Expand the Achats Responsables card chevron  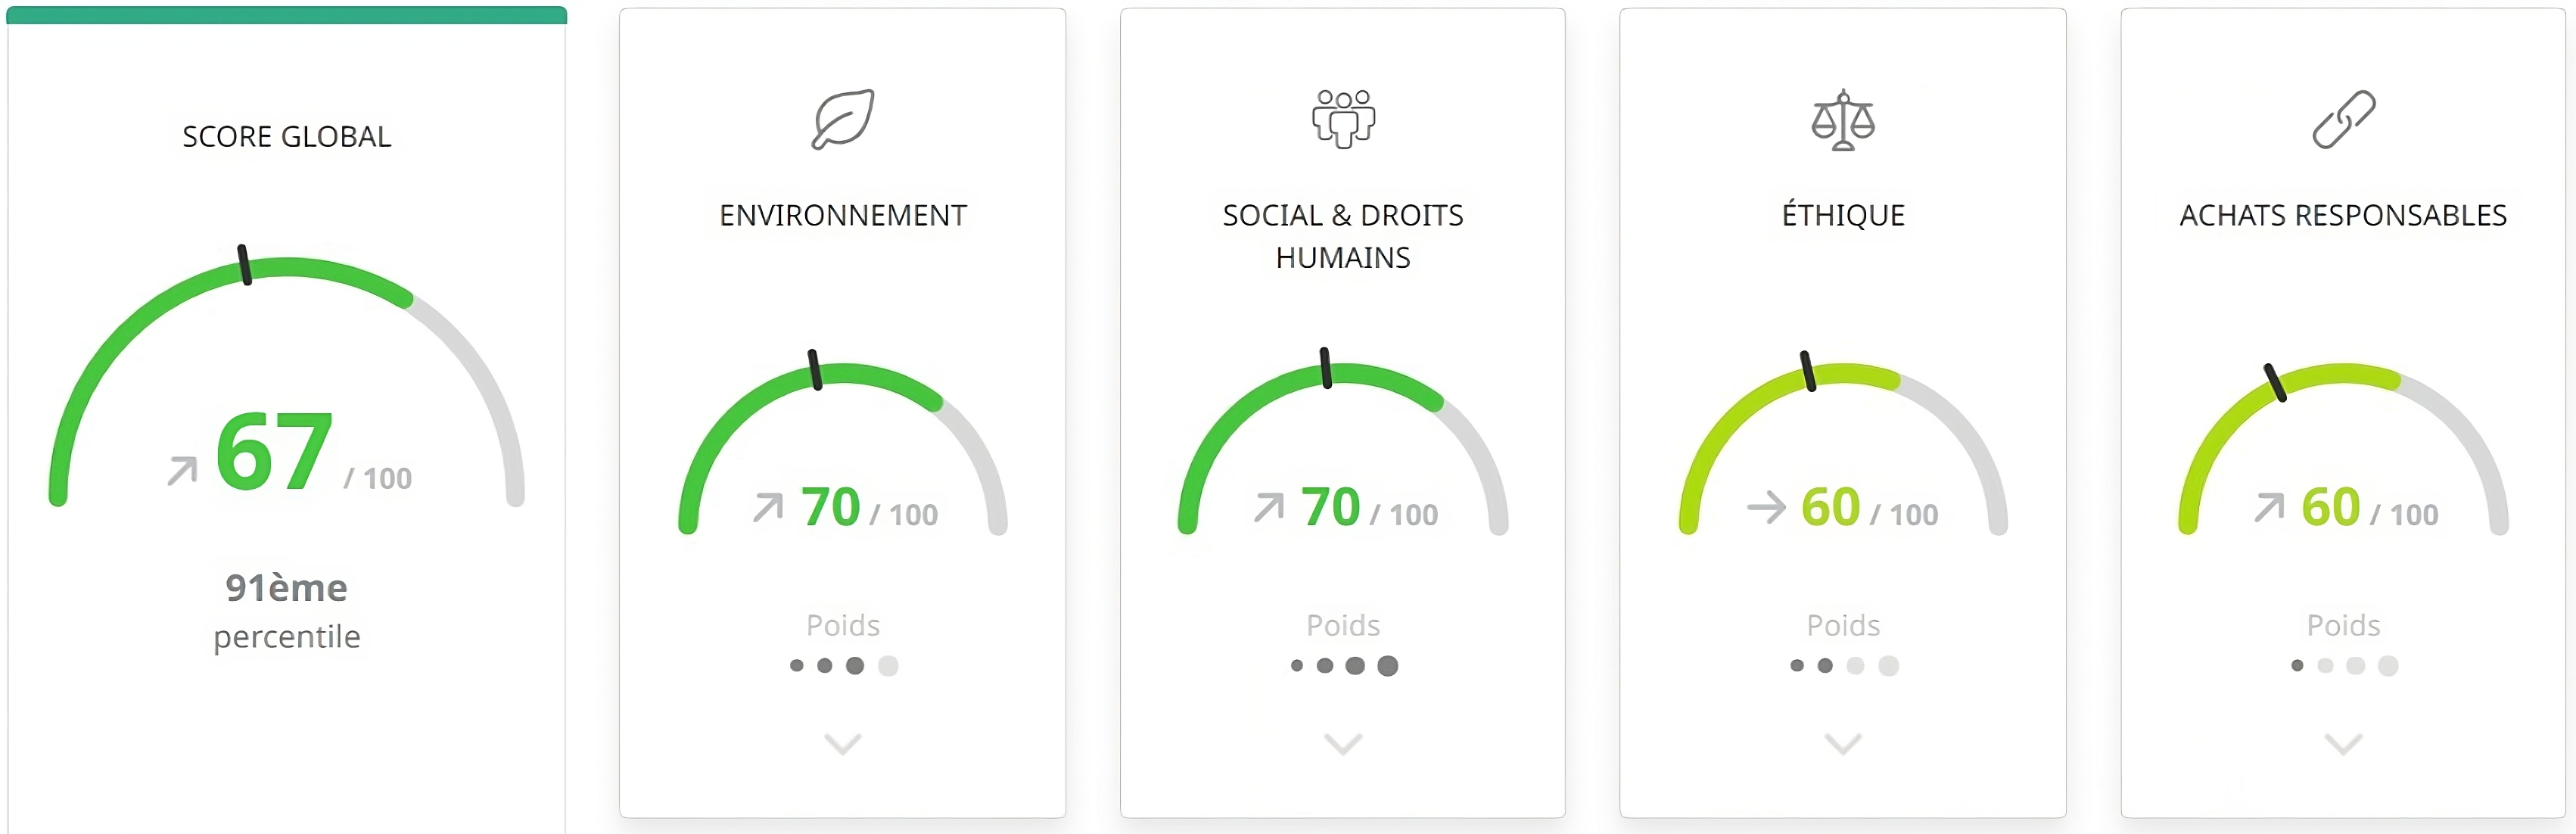click(2343, 744)
